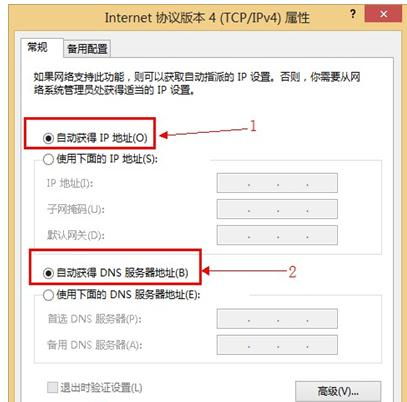This screenshot has width=407, height=402.
Task: Click the 自动获得 IP 地址(O) label text
Action: click(102, 138)
